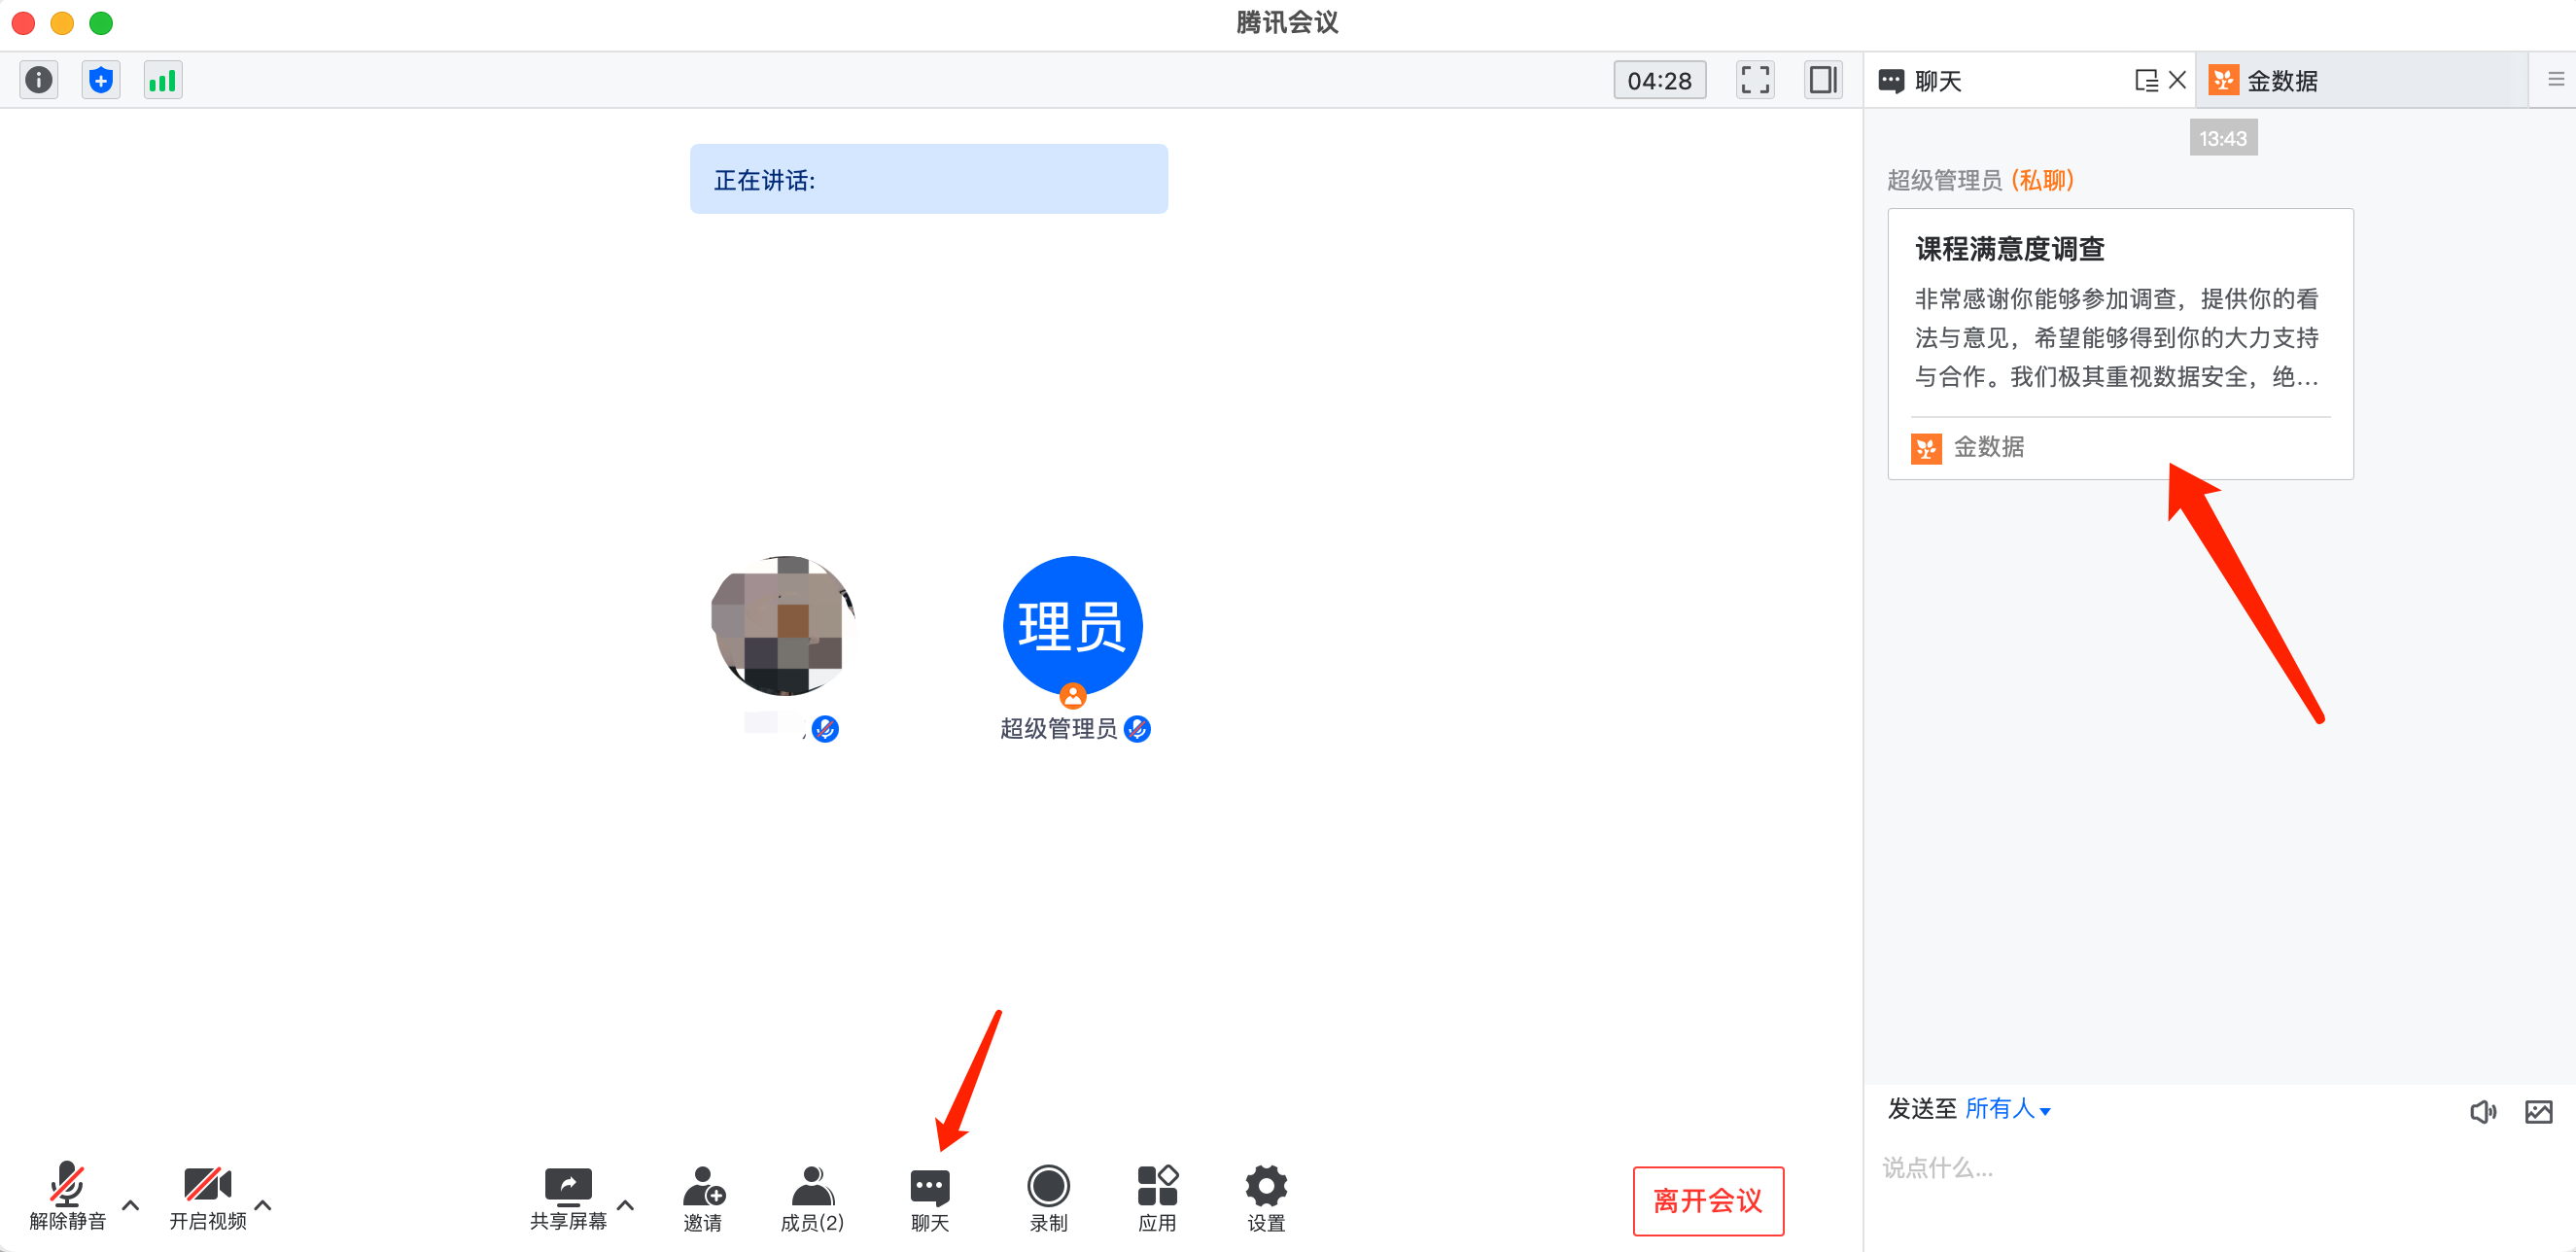Image resolution: width=2576 pixels, height=1252 pixels.
Task: Expand the video options chevron
Action: point(264,1205)
